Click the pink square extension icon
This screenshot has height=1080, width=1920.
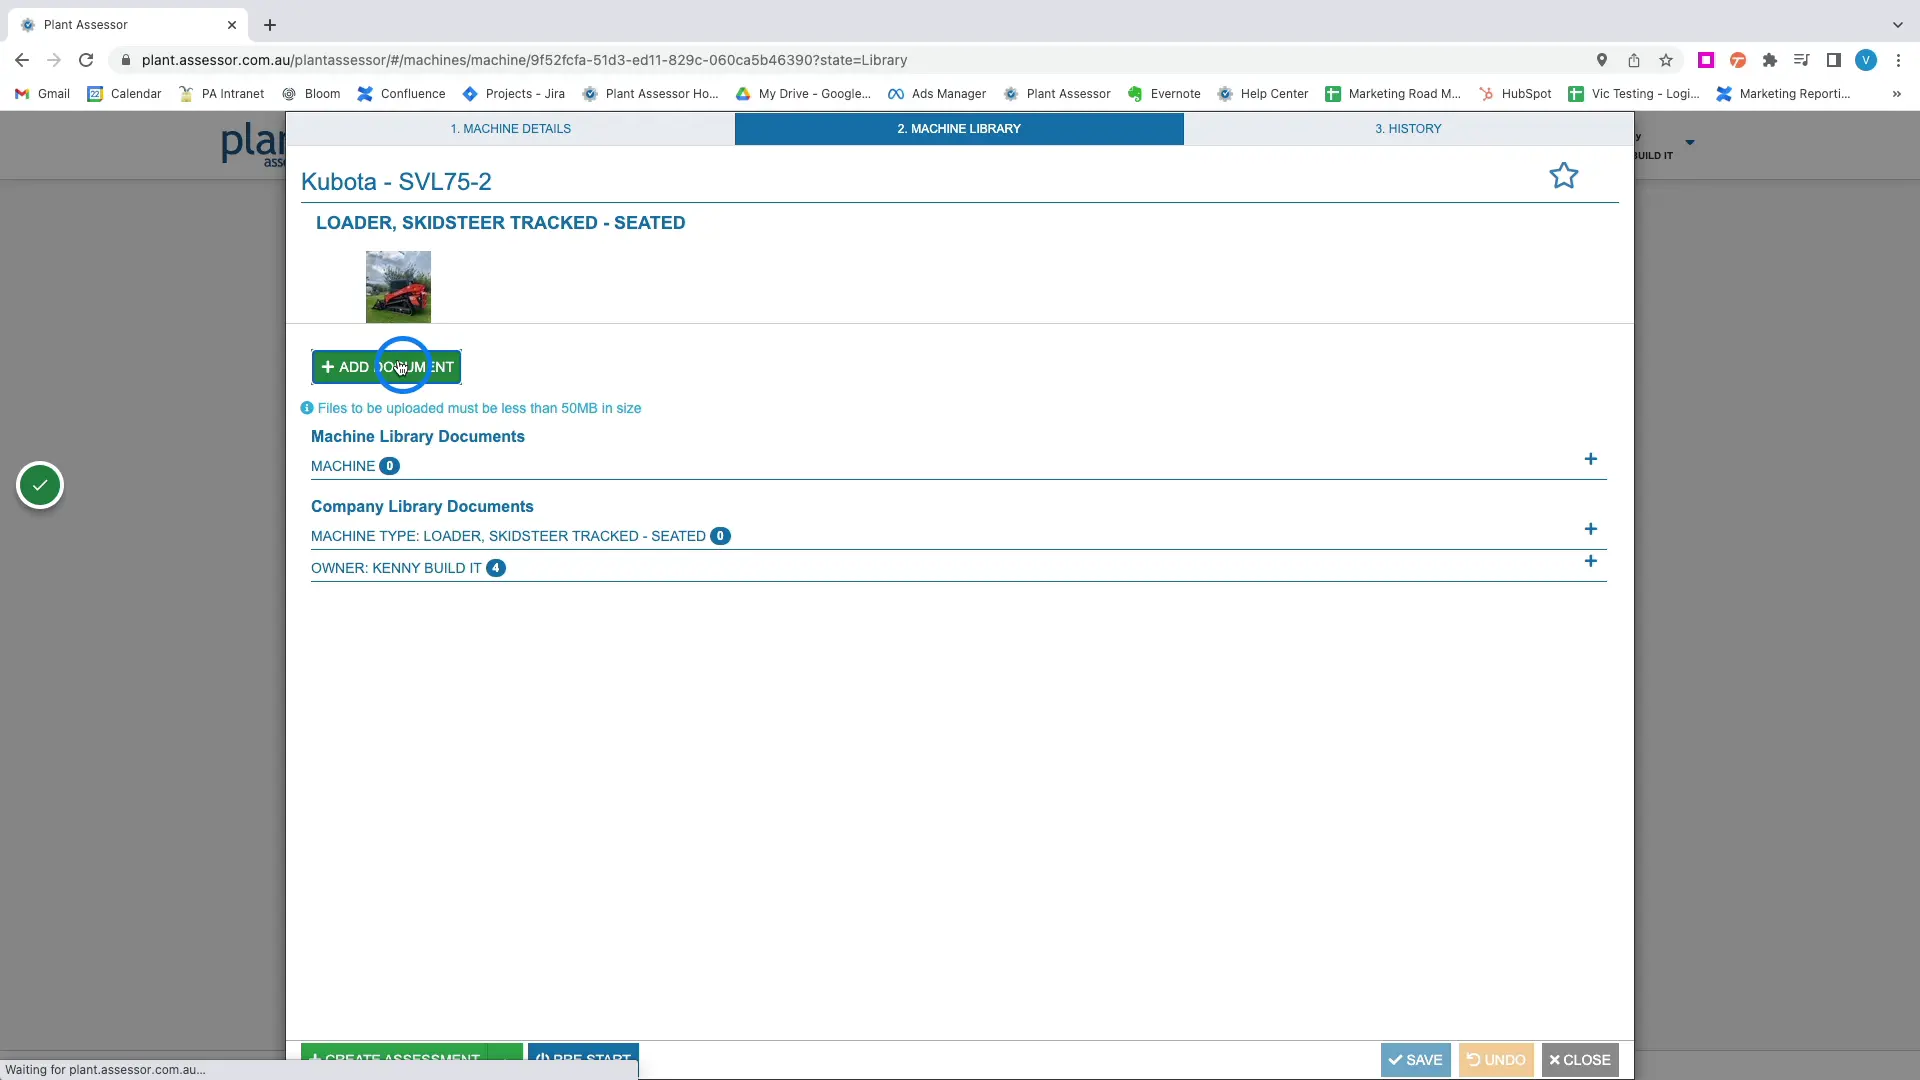[x=1706, y=60]
